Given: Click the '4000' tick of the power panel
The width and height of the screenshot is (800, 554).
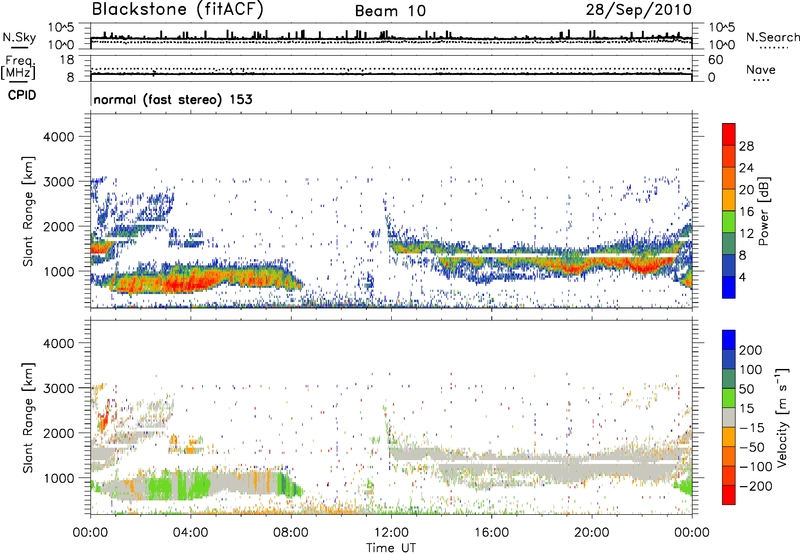Looking at the screenshot, I should point(58,137).
